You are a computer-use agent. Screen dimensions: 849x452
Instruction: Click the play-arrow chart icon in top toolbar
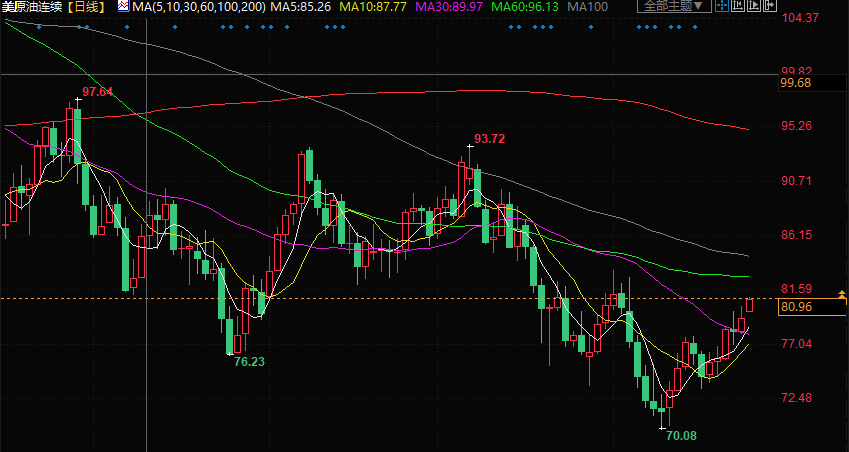pos(754,5)
